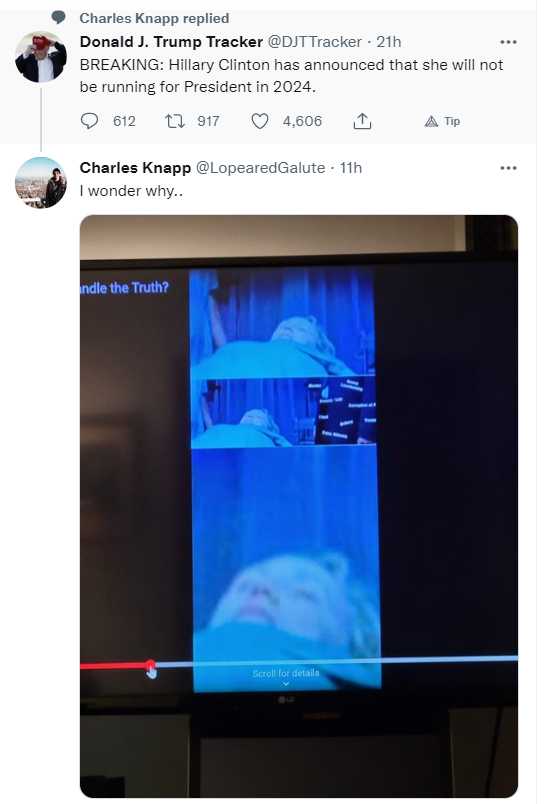Open the 21h timestamp link

click(389, 42)
